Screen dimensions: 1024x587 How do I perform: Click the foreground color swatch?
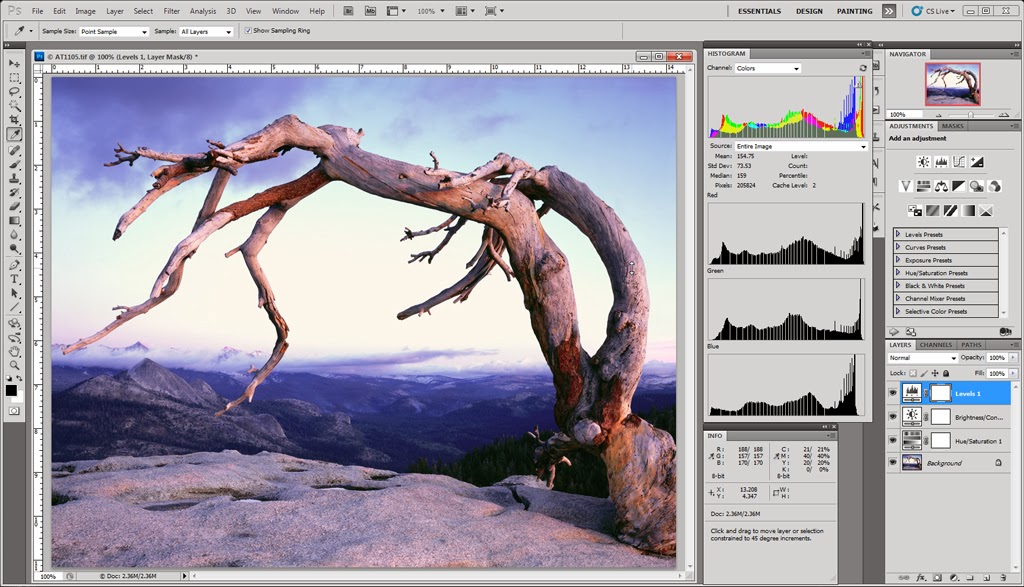pos(12,389)
